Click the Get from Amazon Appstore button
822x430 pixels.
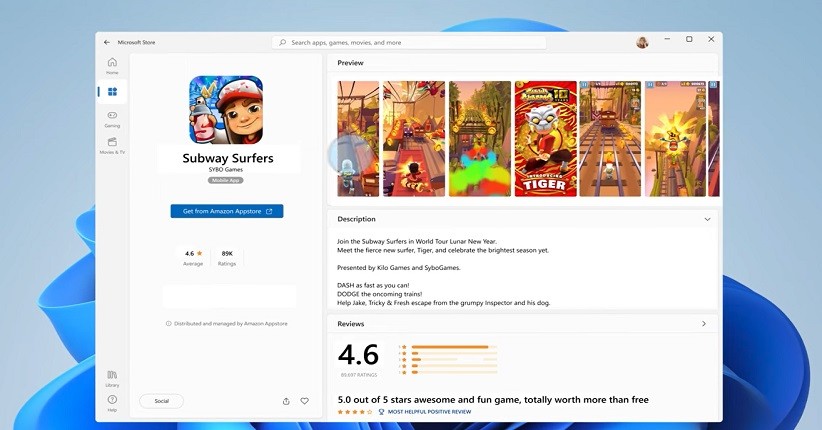[x=227, y=211]
